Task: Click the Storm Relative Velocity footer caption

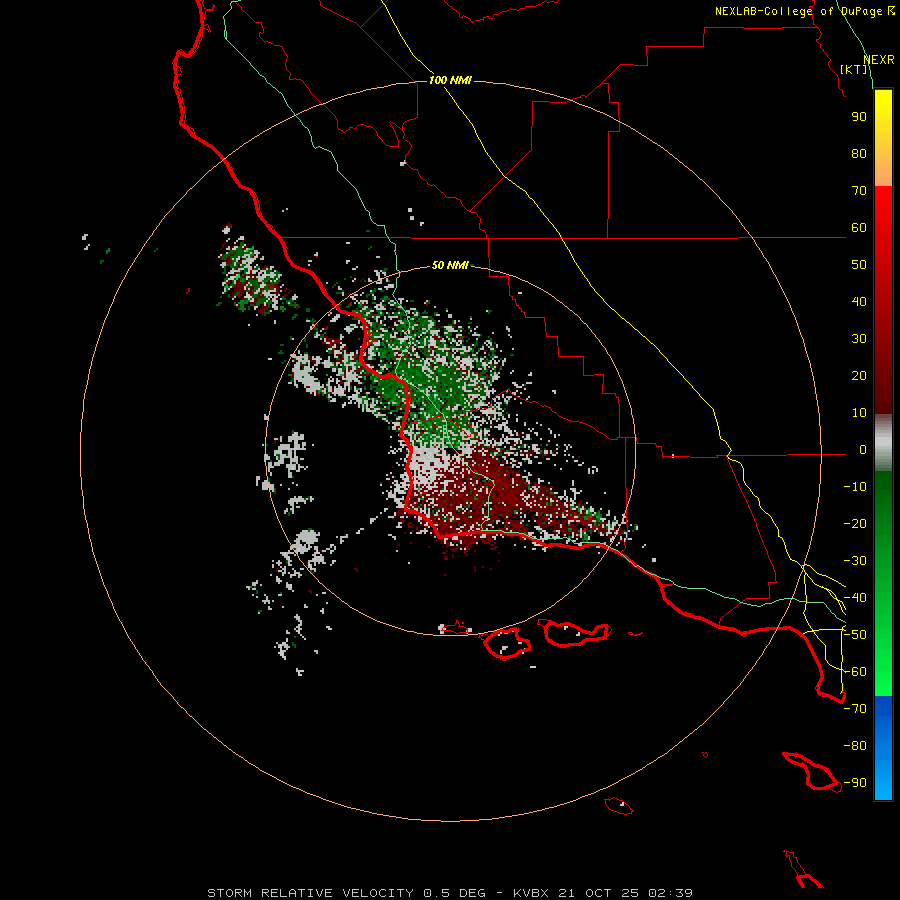Action: 449,893
